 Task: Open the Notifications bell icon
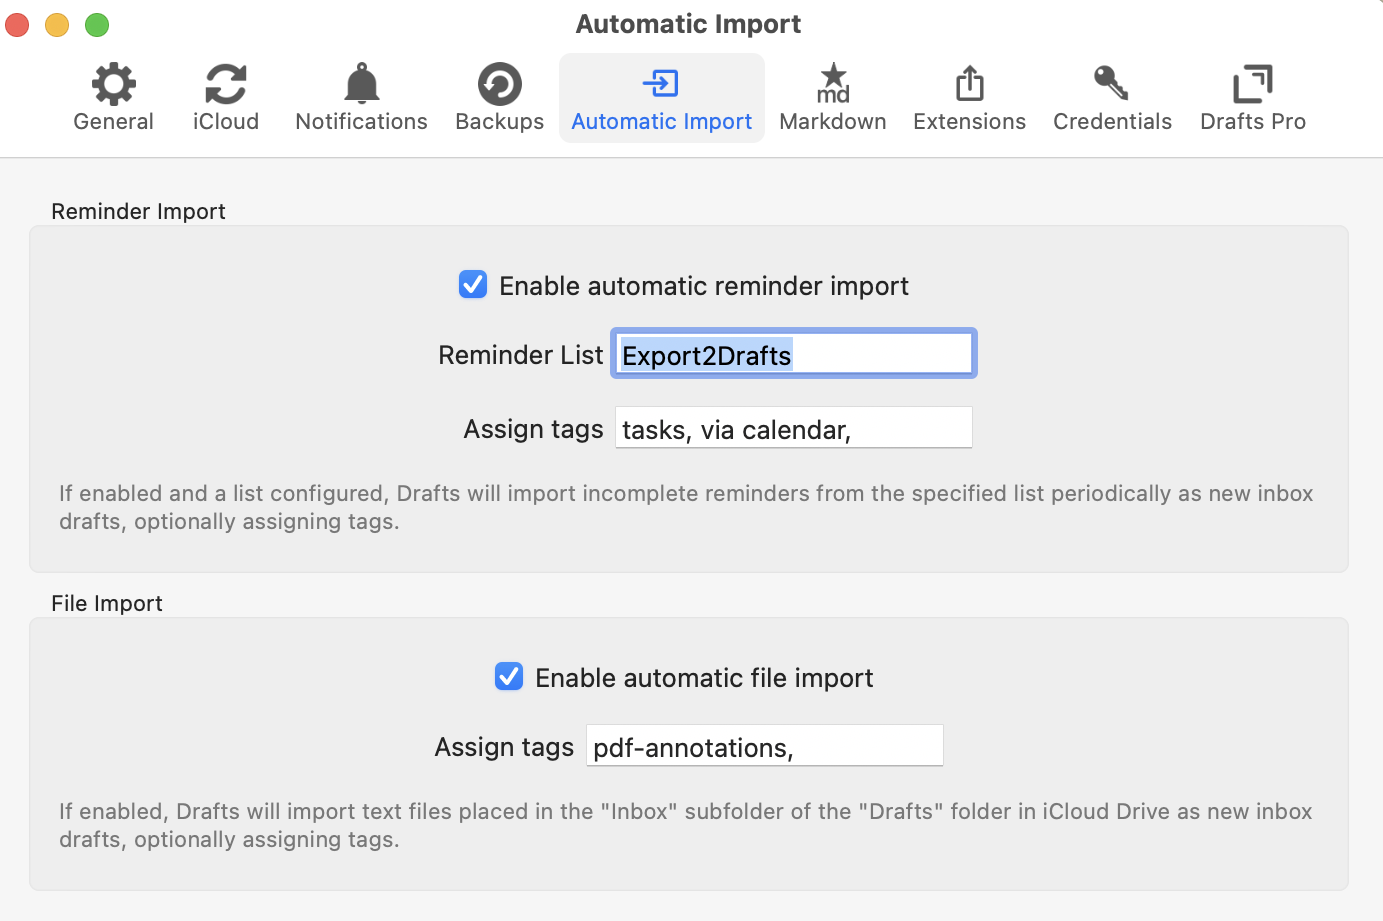tap(361, 84)
